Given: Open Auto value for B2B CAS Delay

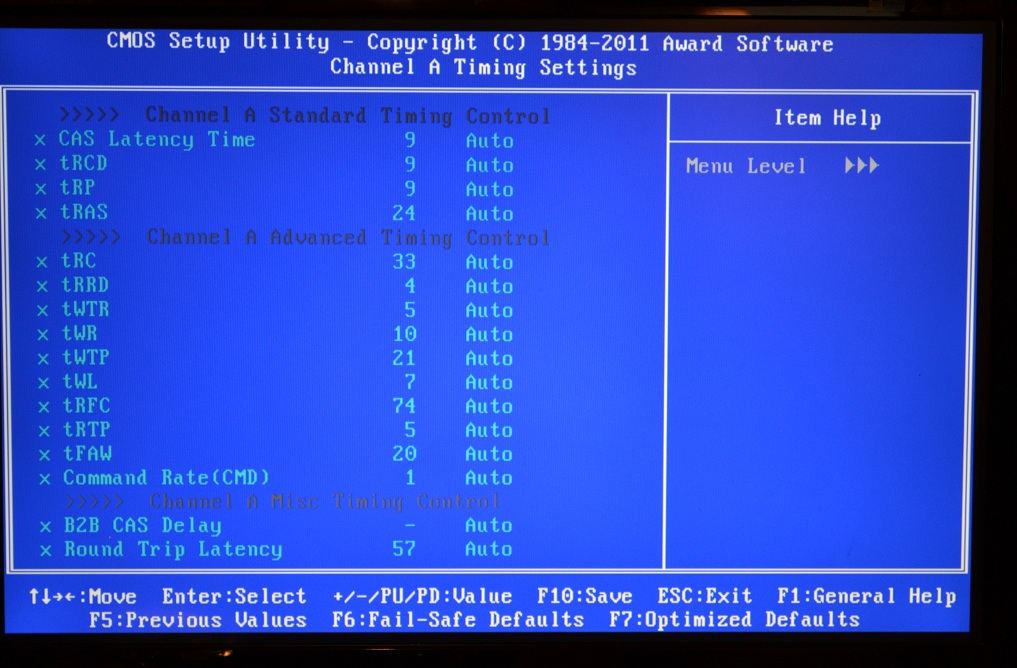Looking at the screenshot, I should (x=490, y=525).
